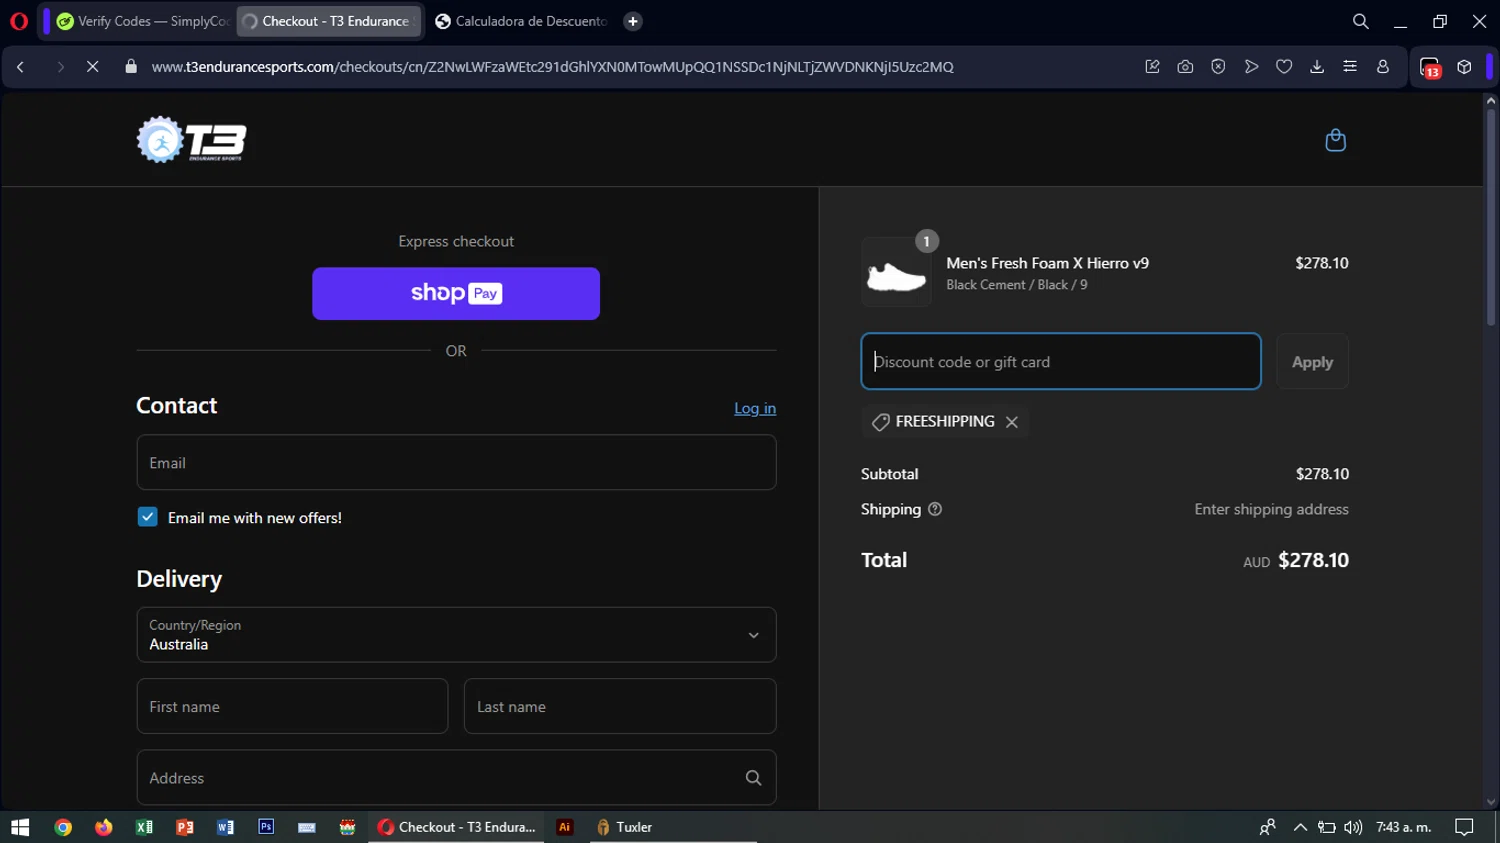Open Adobe Illustrator from the taskbar
This screenshot has height=843, width=1500.
565,827
